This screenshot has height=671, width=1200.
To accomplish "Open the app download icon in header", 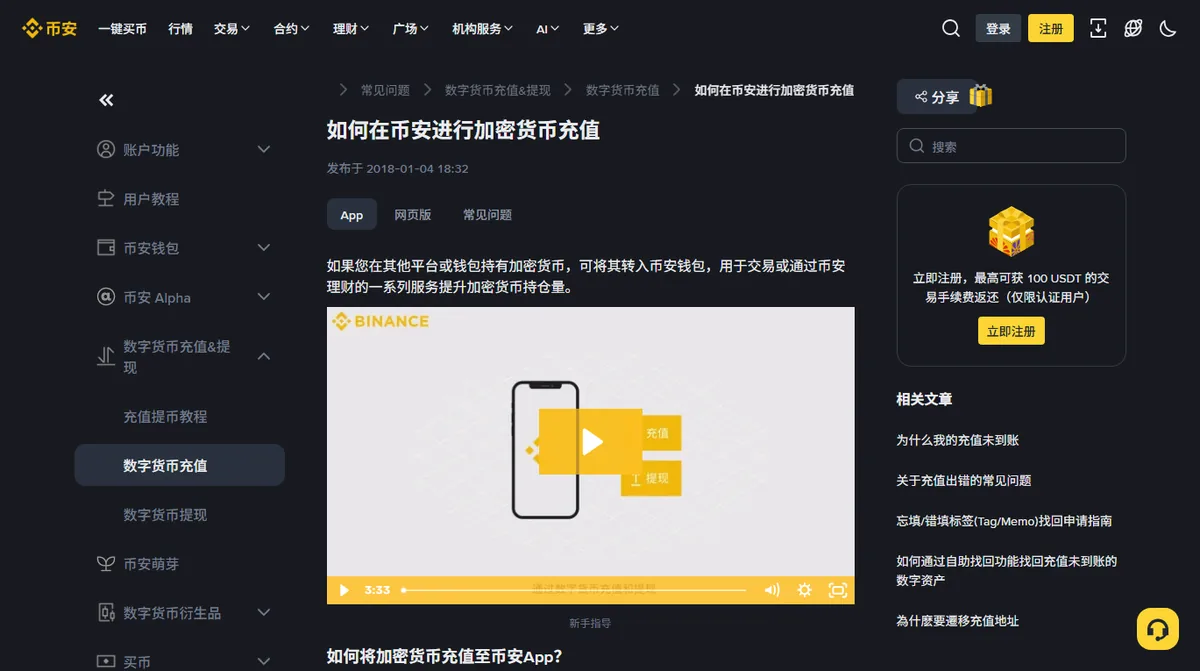I will pos(1098,28).
